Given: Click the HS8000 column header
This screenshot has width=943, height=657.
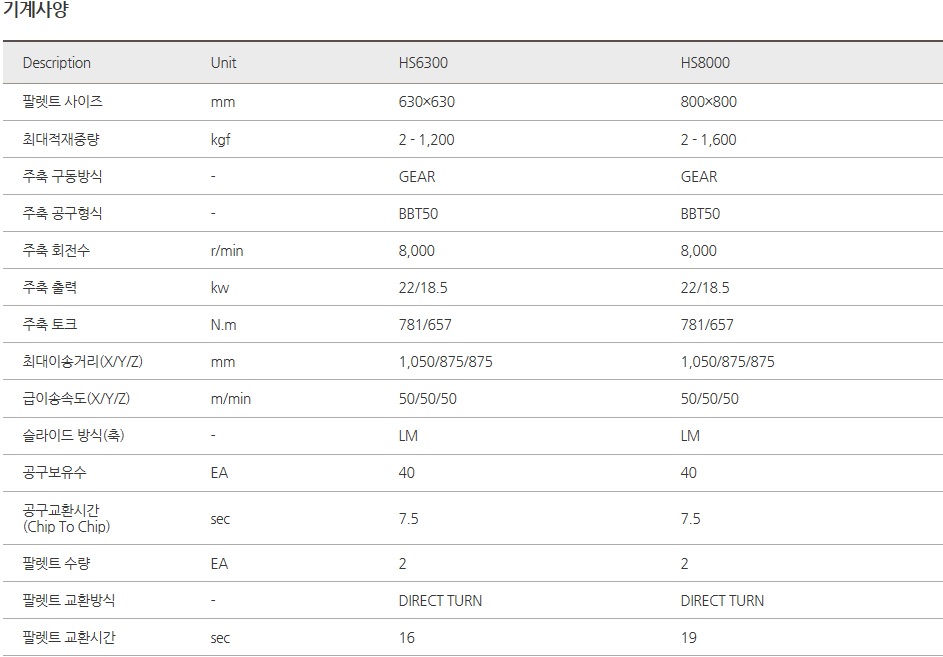Looking at the screenshot, I should [x=705, y=63].
